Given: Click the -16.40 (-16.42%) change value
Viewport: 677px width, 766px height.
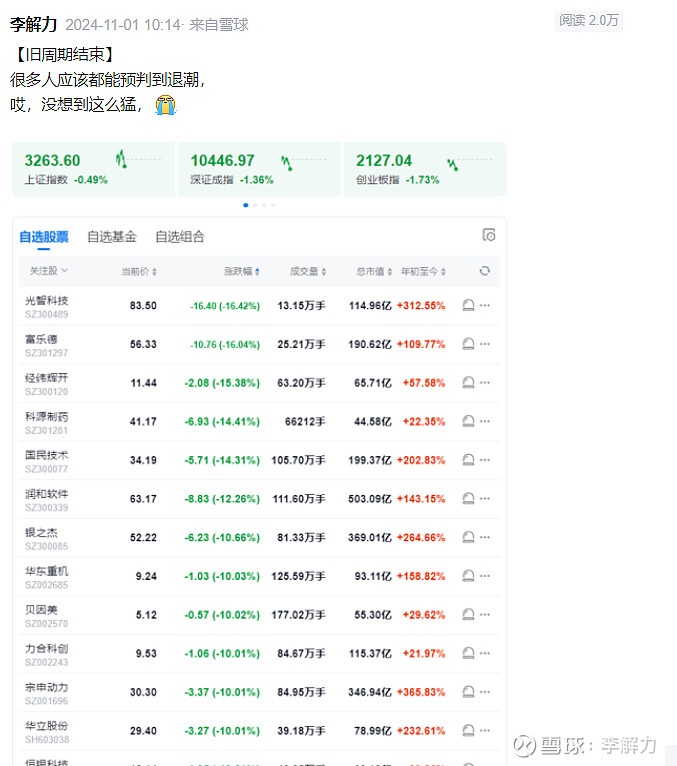Looking at the screenshot, I should [225, 306].
